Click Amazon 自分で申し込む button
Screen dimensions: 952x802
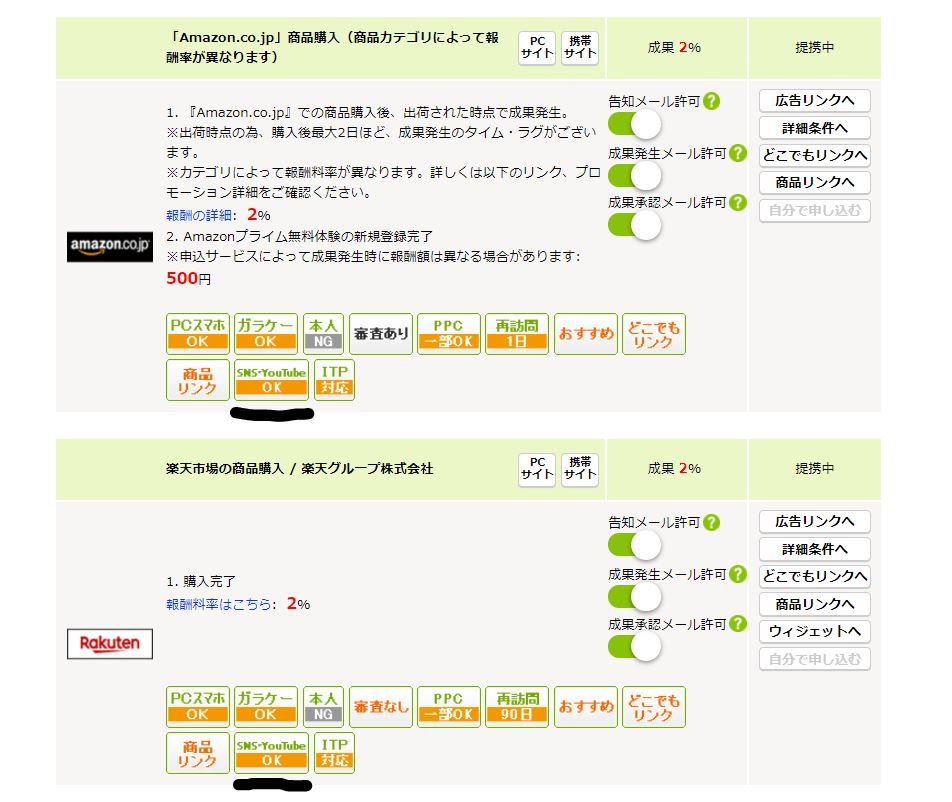point(815,211)
